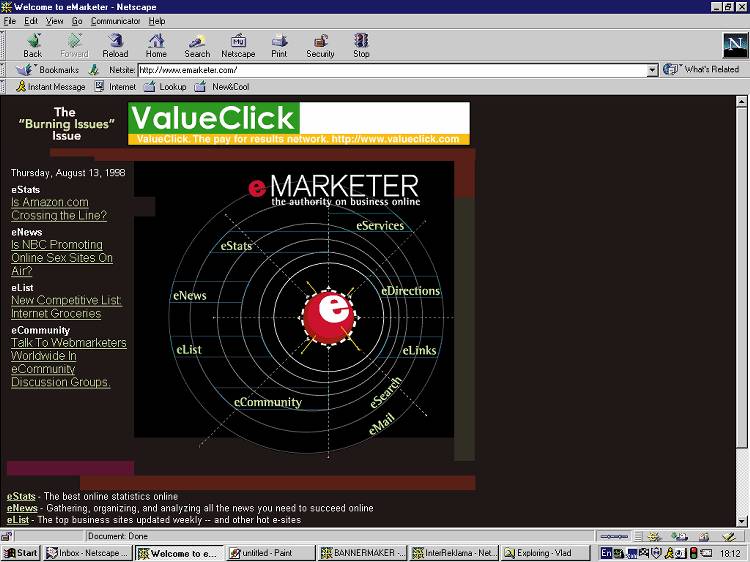This screenshot has height=562, width=750.
Task: Open the View menu
Action: tap(54, 21)
